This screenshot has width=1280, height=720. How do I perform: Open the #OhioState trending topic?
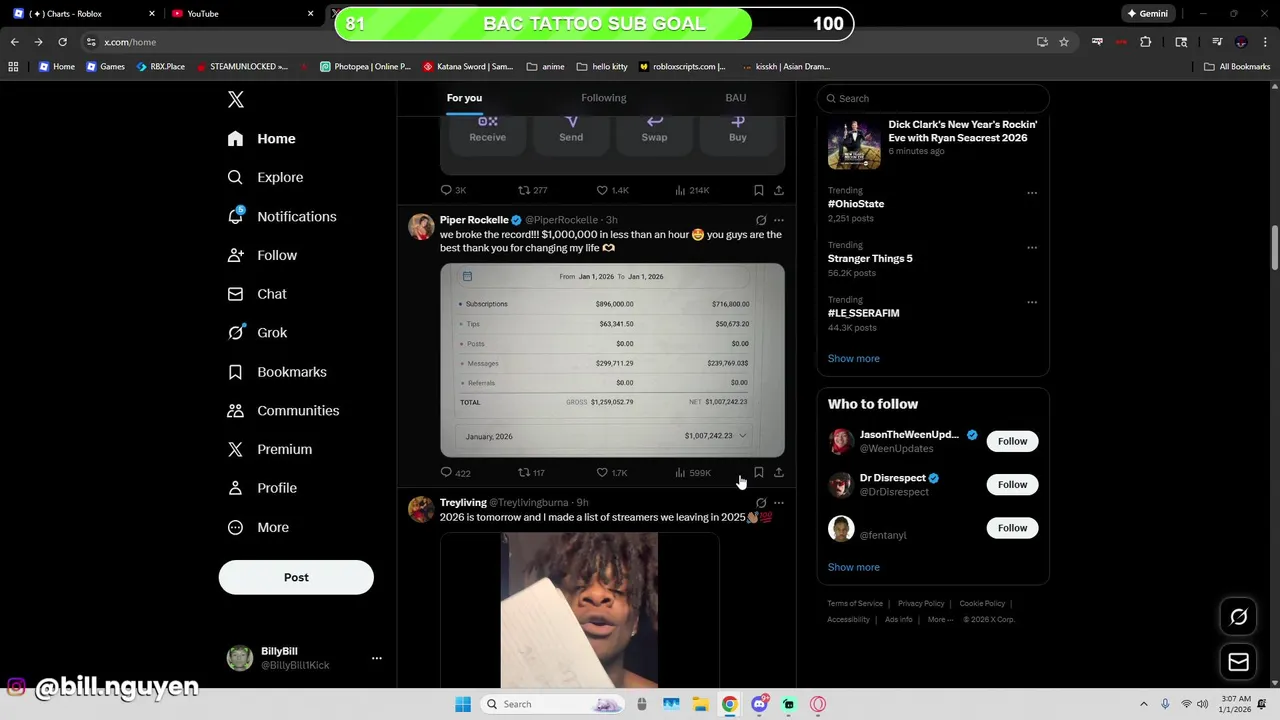[x=856, y=204]
